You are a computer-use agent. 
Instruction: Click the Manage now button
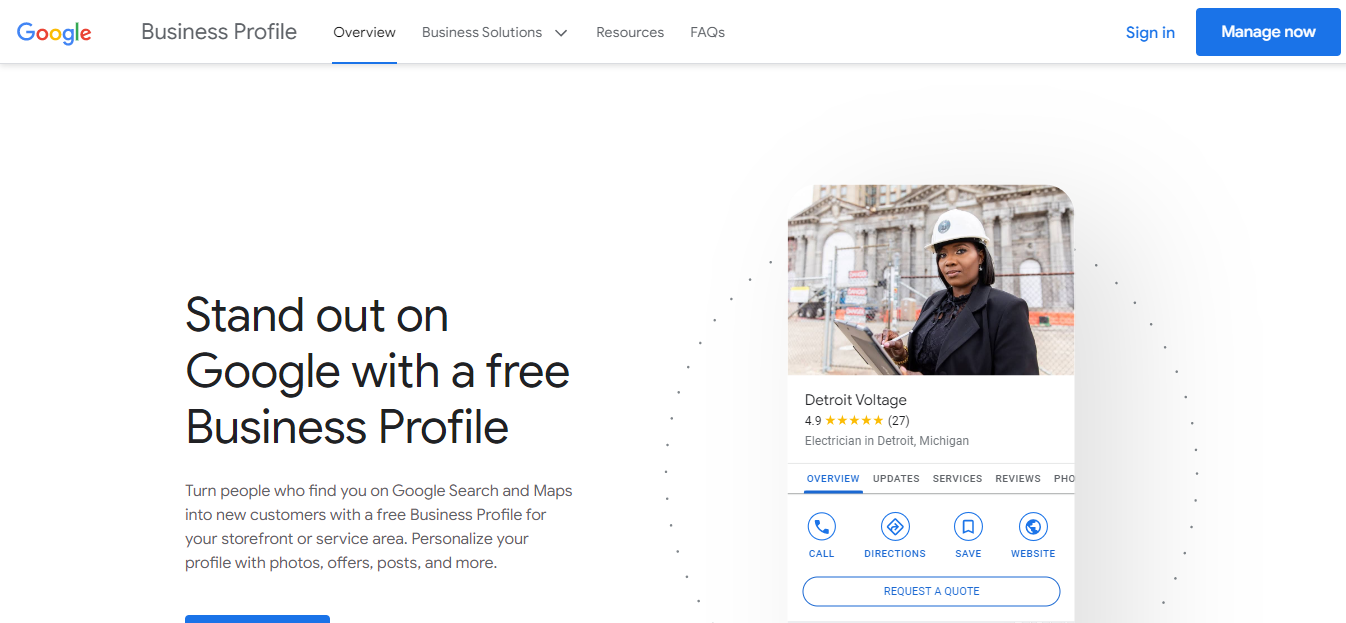click(x=1268, y=32)
